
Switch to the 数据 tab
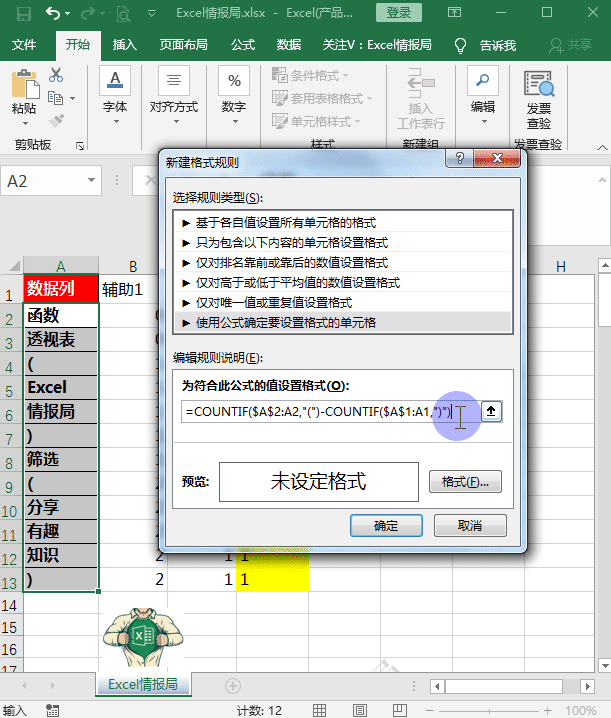[289, 45]
